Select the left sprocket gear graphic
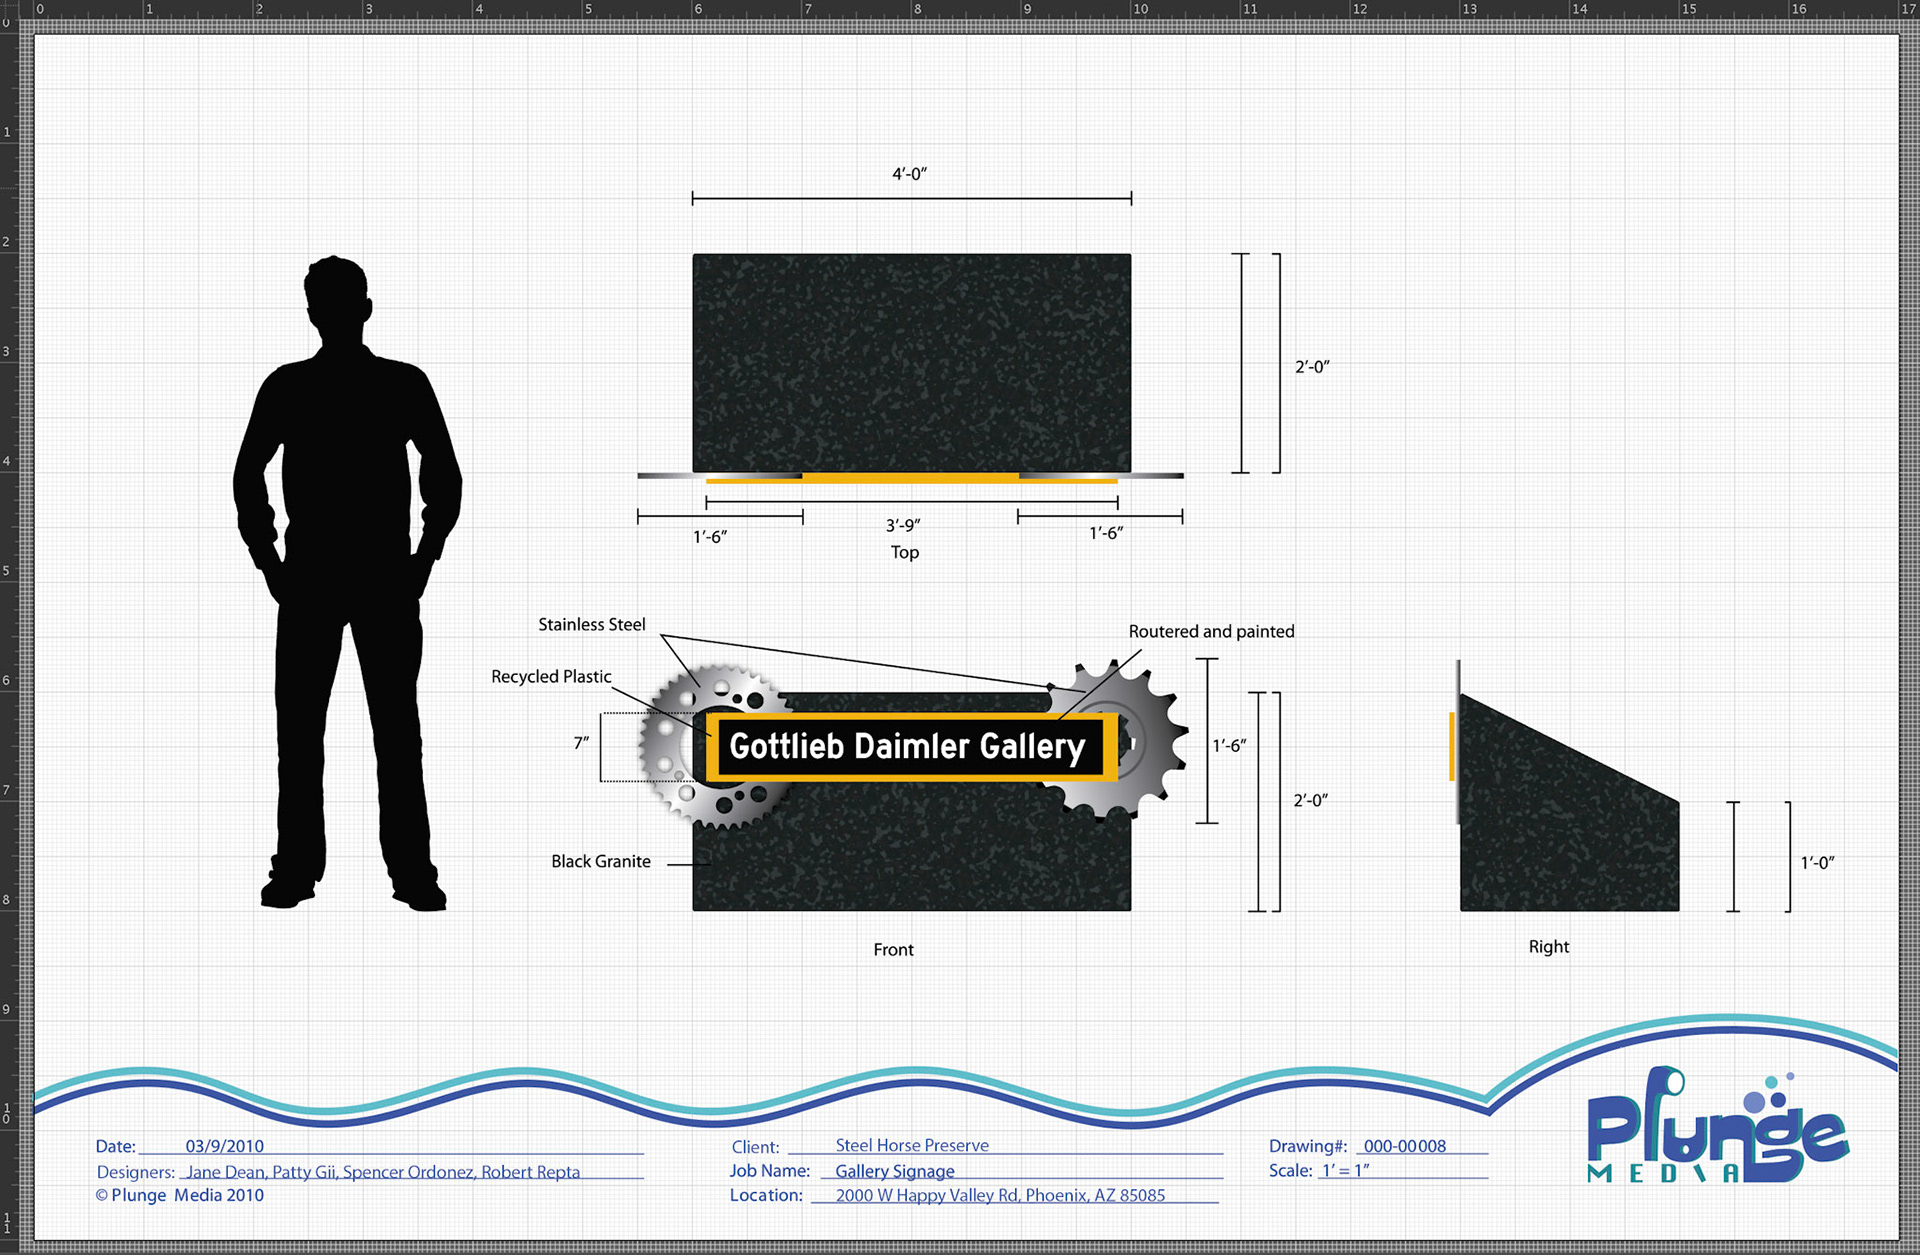 coord(716,747)
